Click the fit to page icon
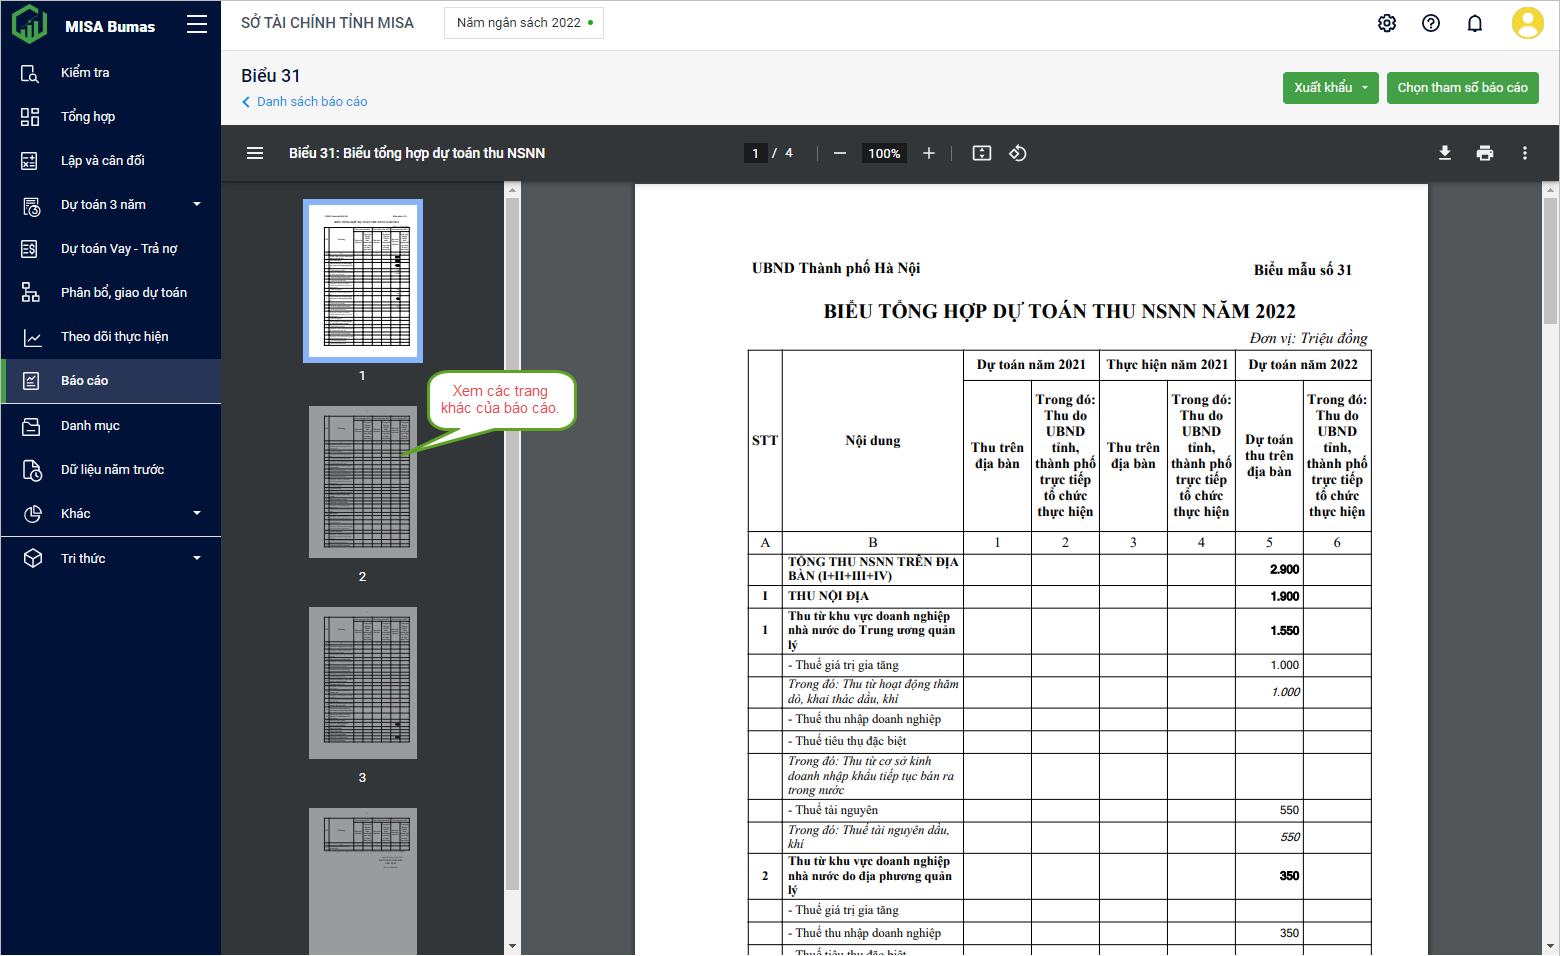The height and width of the screenshot is (956, 1560). pyautogui.click(x=981, y=153)
